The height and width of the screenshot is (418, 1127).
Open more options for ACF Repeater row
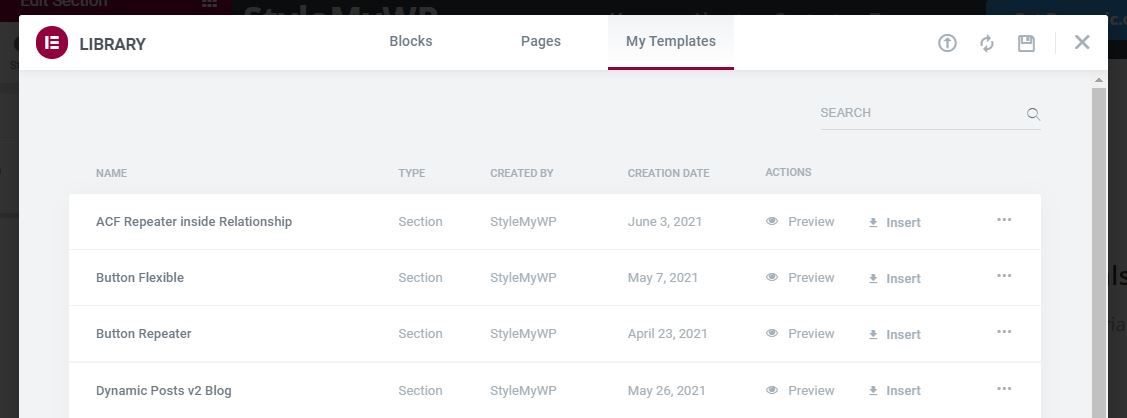pyautogui.click(x=1004, y=219)
